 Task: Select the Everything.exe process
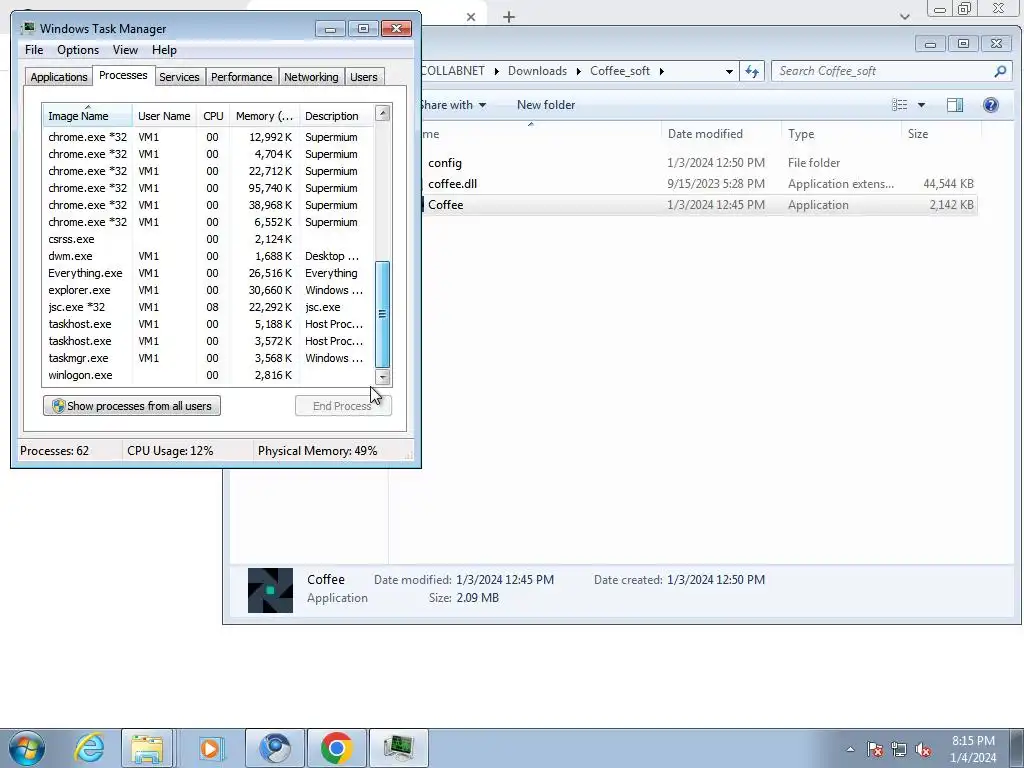pyautogui.click(x=208, y=273)
